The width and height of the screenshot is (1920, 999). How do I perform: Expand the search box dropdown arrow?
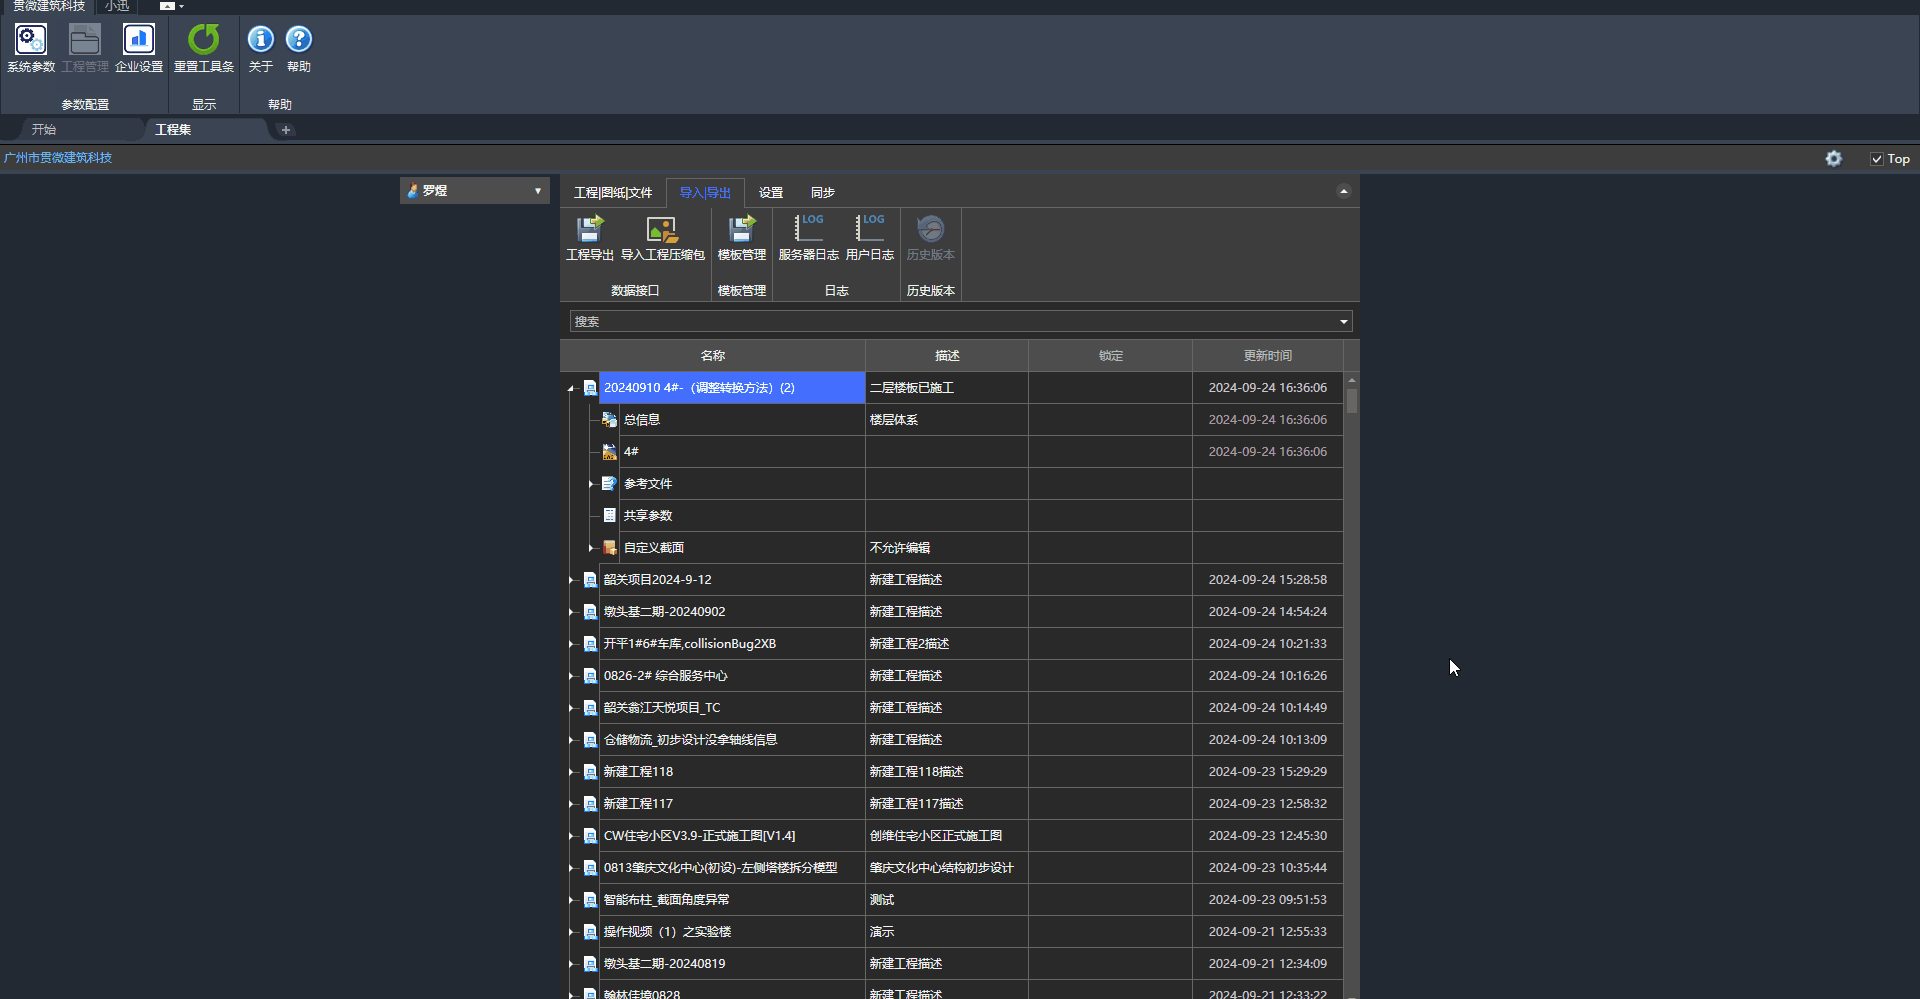click(x=1343, y=322)
